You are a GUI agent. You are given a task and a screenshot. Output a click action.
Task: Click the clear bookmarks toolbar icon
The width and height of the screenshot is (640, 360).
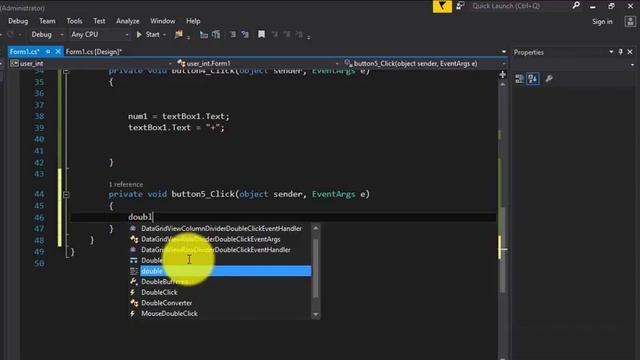pos(299,35)
